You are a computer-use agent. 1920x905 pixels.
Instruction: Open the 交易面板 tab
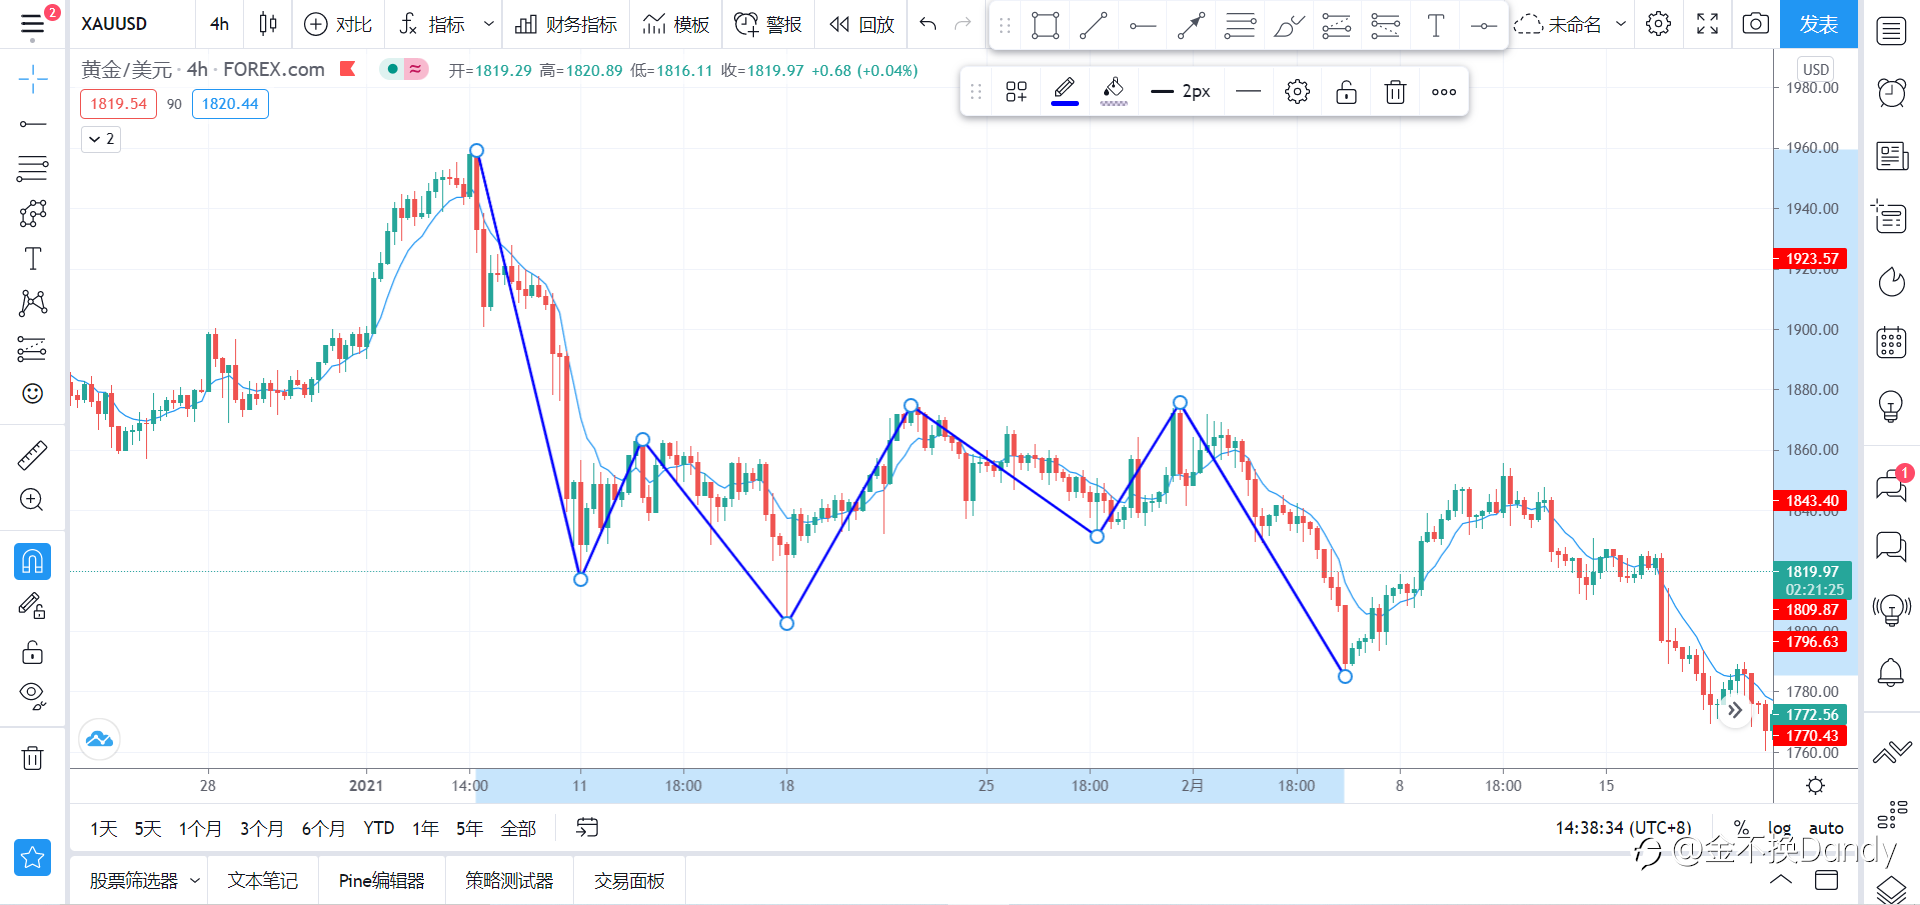[629, 881]
